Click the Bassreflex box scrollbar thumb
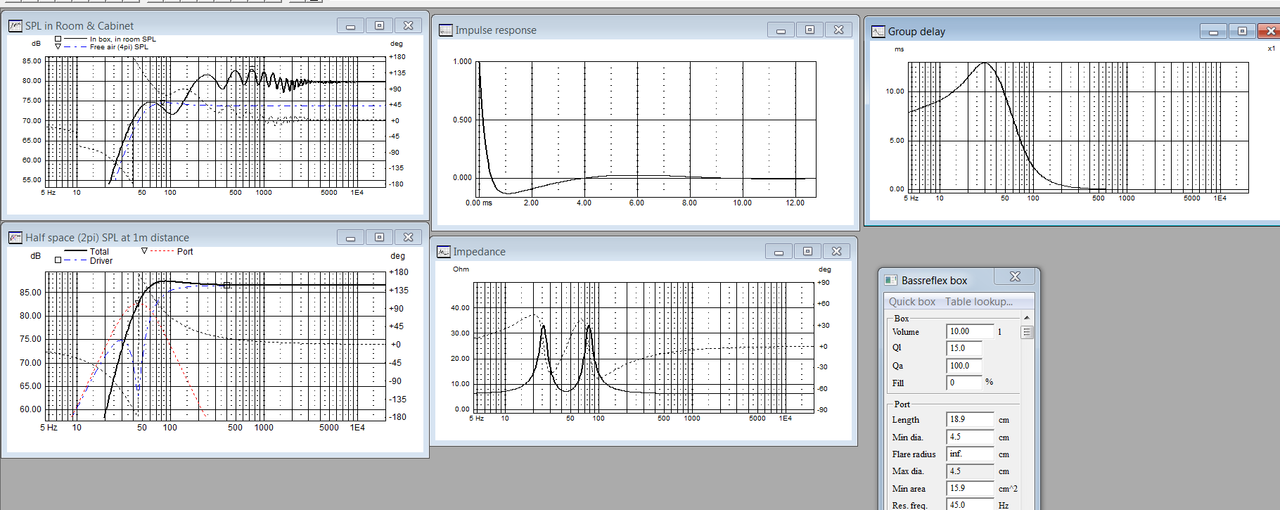This screenshot has height=510, width=1280. coord(1027,331)
